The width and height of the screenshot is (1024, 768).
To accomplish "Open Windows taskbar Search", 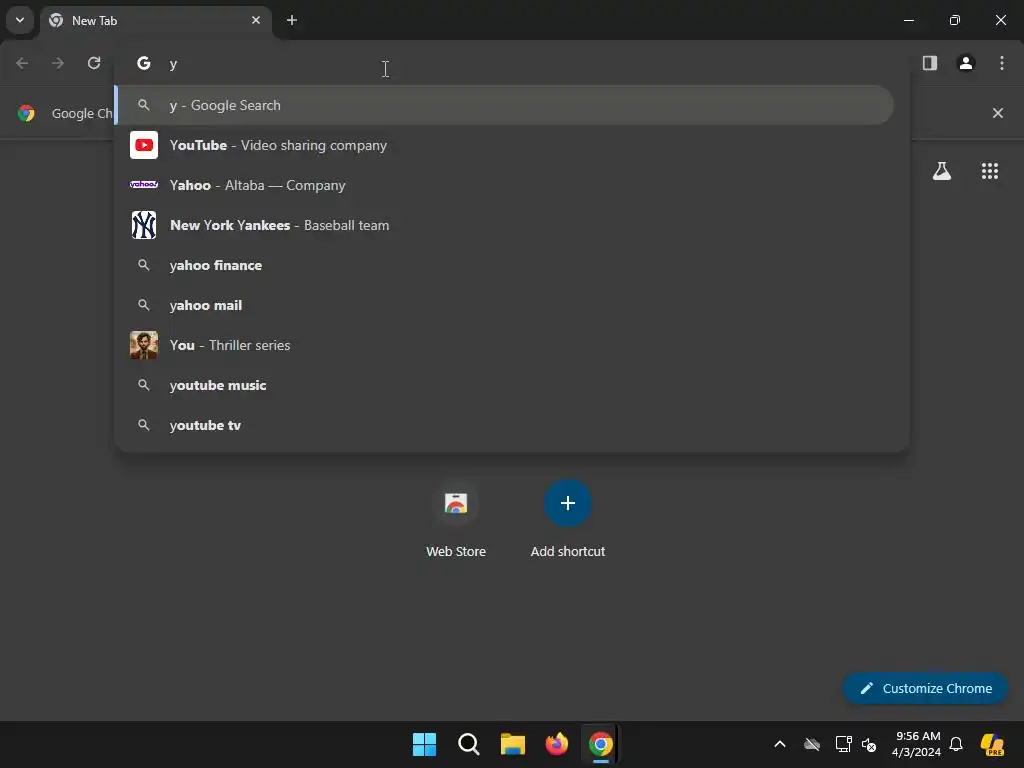I will click(x=469, y=744).
